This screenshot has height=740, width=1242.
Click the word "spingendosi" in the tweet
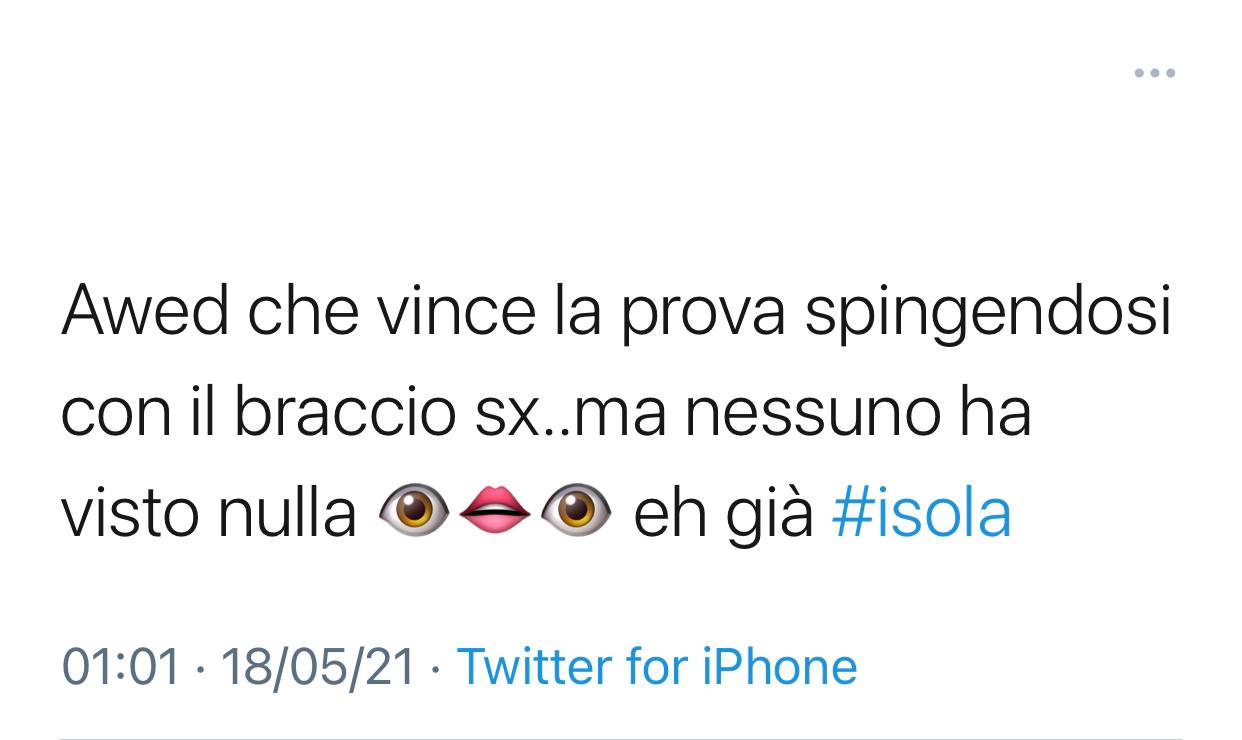point(988,313)
